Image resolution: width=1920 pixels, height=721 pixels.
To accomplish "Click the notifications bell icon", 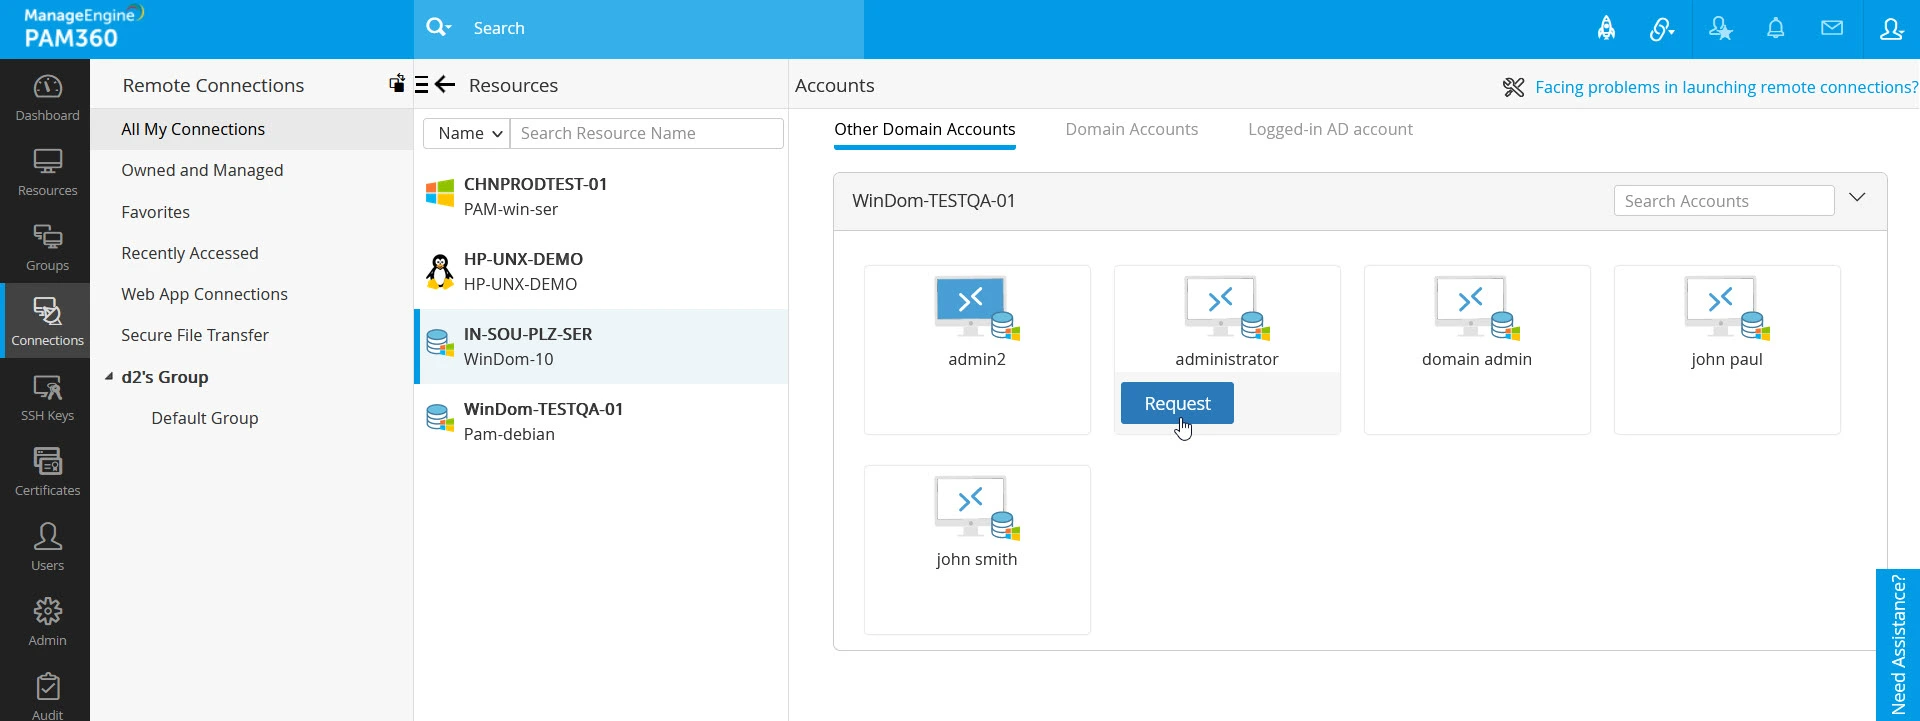I will pos(1775,29).
